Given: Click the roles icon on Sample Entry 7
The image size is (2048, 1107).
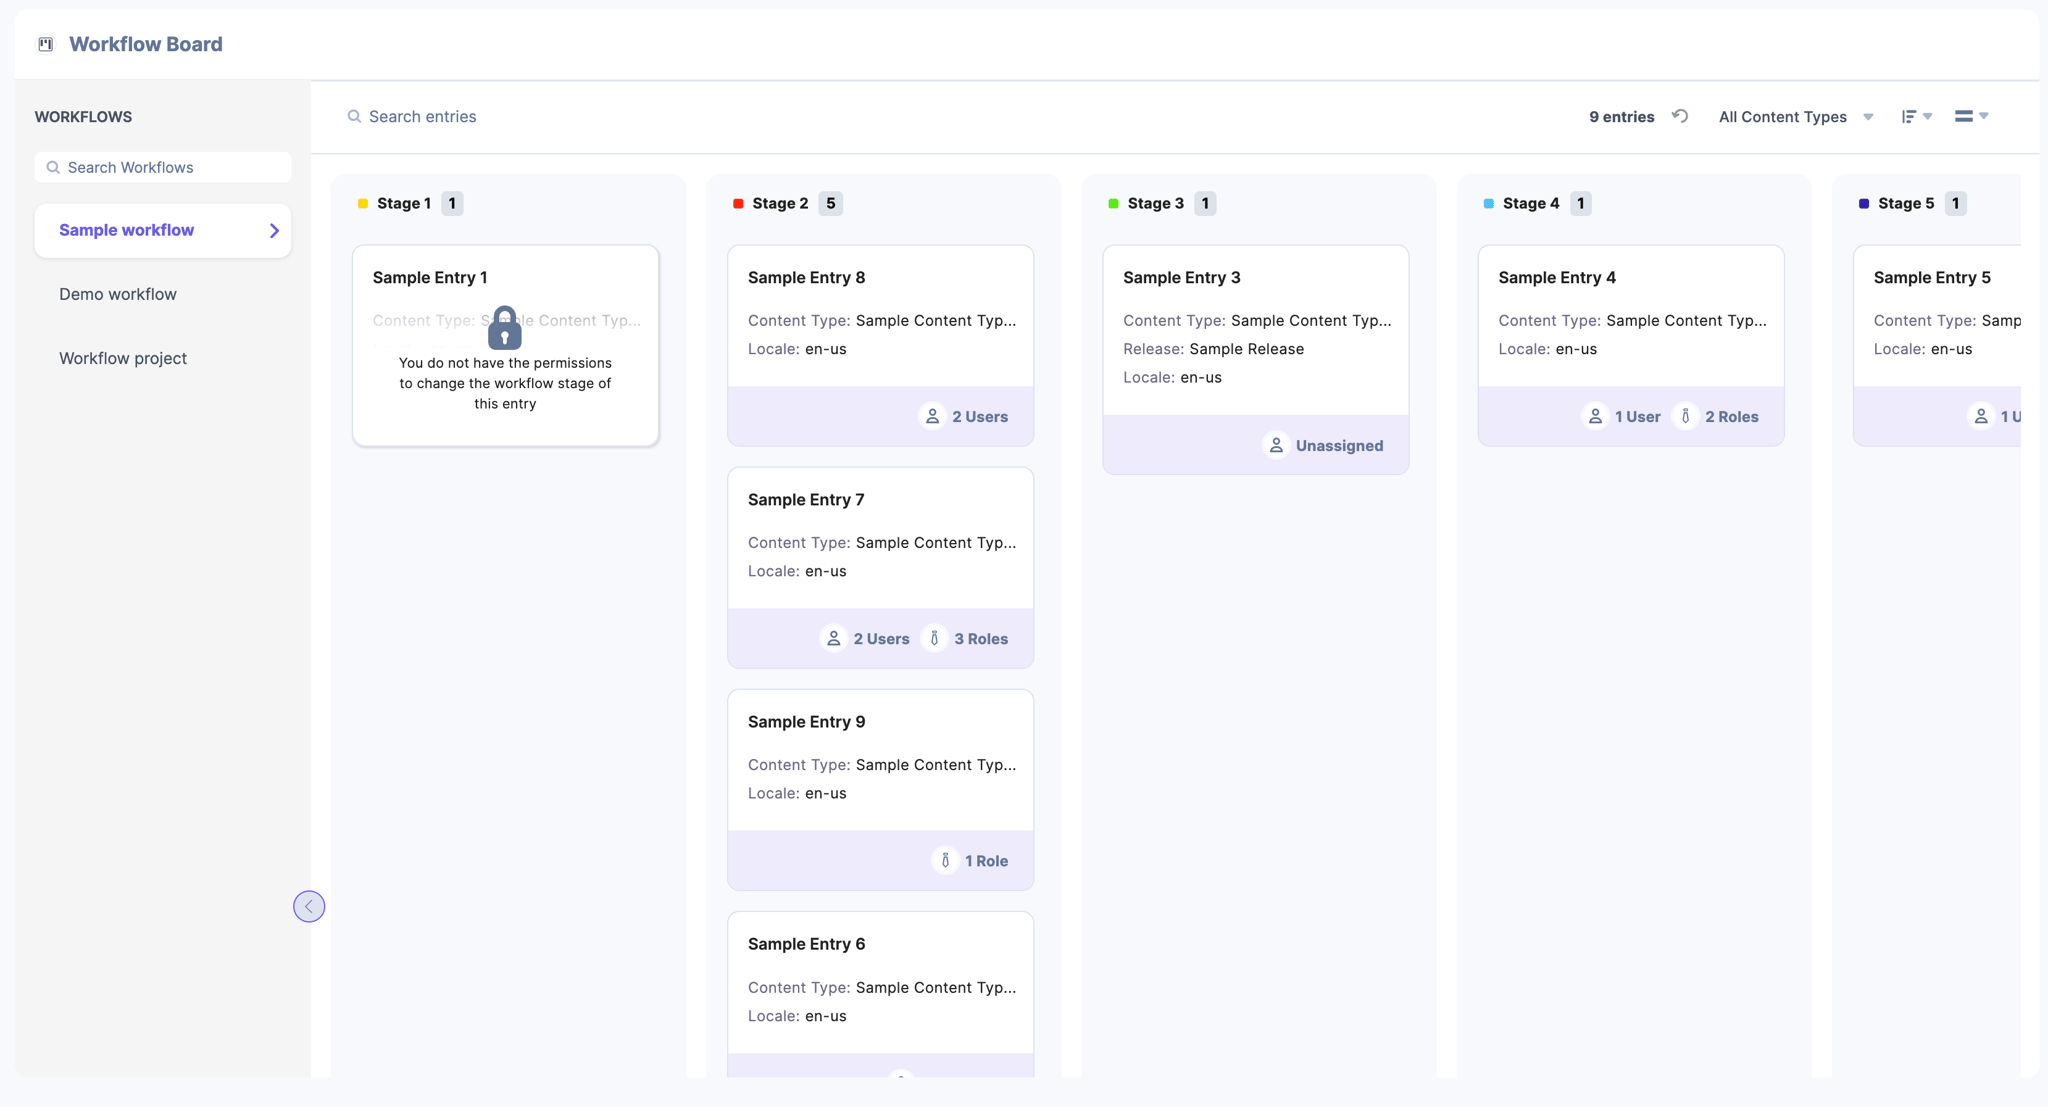Looking at the screenshot, I should coord(934,638).
